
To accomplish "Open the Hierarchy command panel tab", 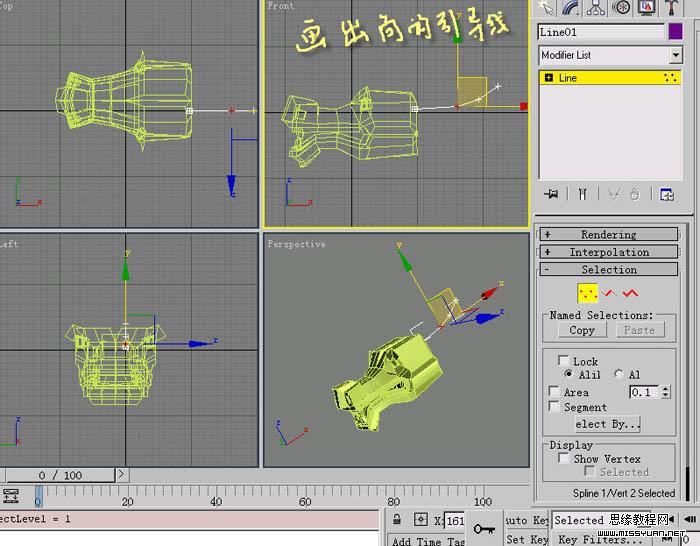I will coord(596,8).
